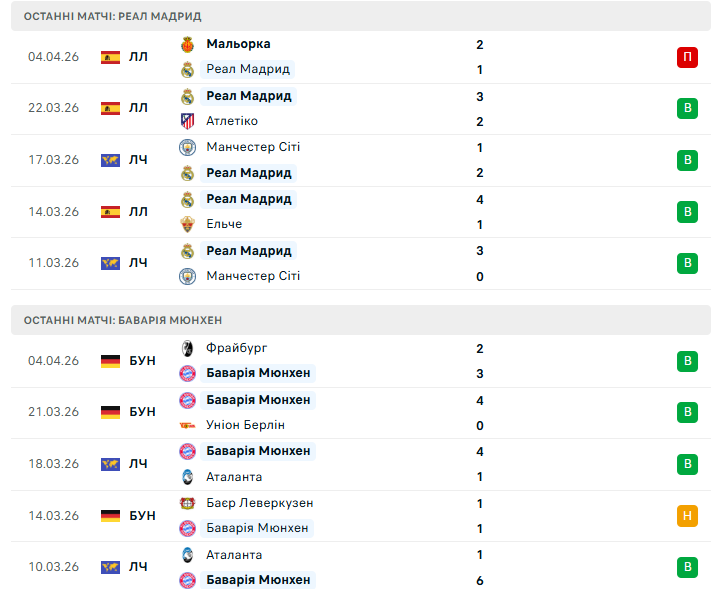Select the Ельче team name

[x=224, y=224]
